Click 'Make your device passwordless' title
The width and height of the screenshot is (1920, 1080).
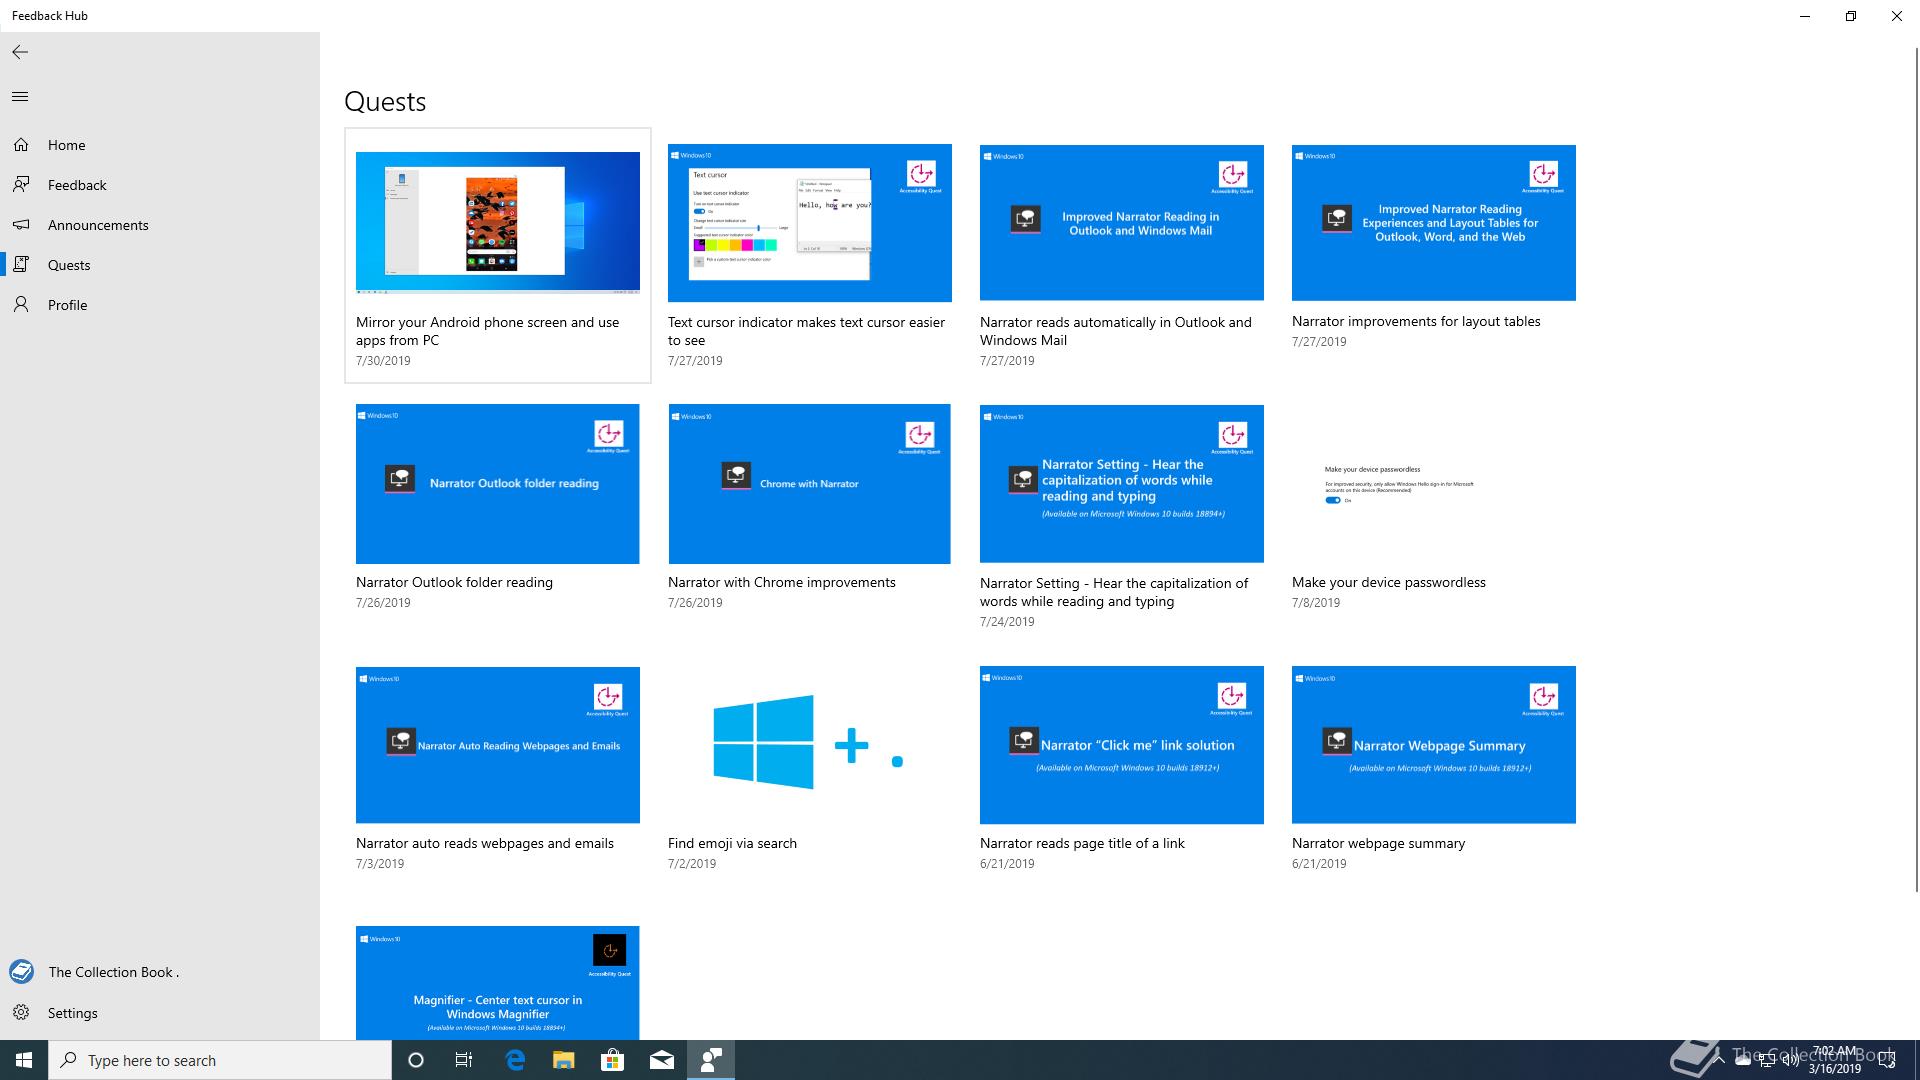[1389, 582]
